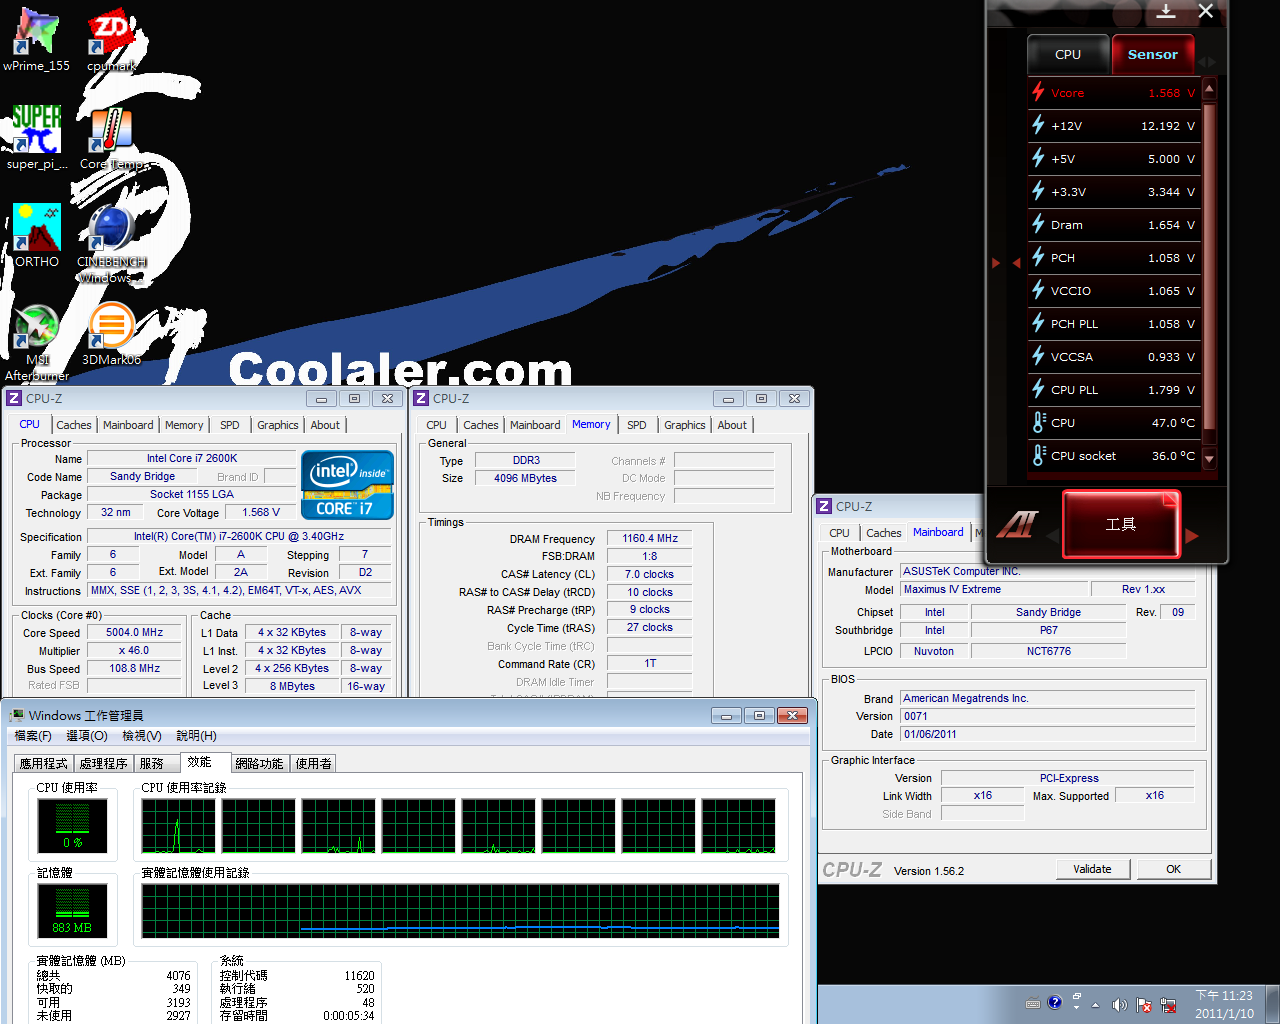Screen dimensions: 1280x1024
Task: Click the red 工具 tool button
Action: coord(1121,524)
